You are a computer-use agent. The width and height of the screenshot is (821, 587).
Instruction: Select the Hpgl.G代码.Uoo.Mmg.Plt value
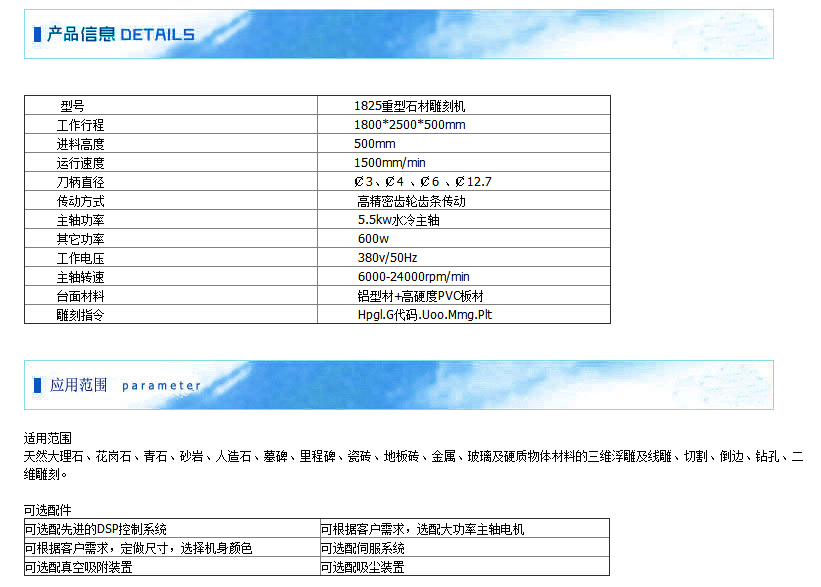point(425,315)
